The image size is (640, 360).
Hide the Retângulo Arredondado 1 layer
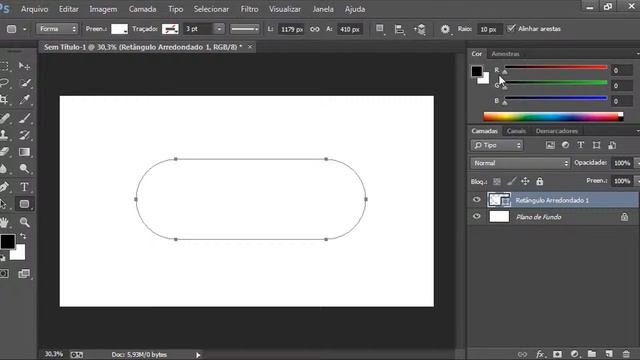click(x=476, y=200)
